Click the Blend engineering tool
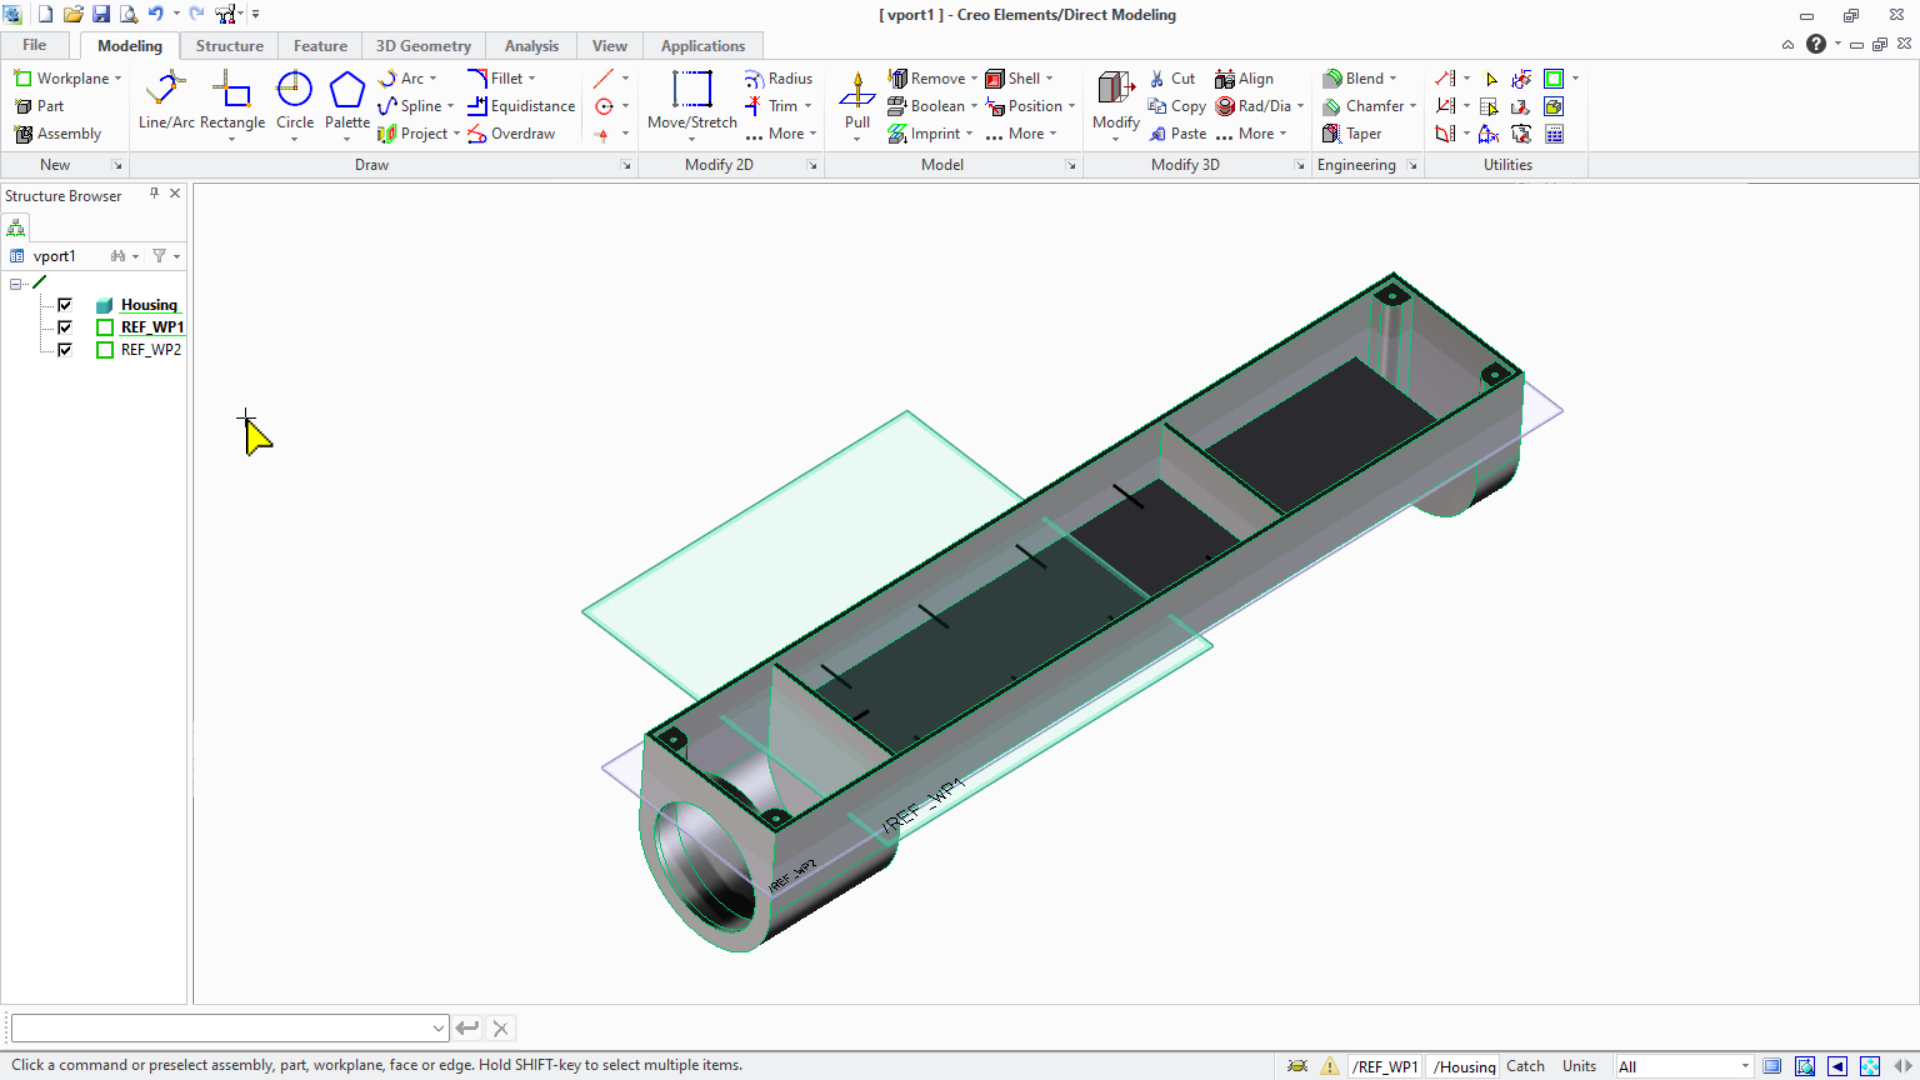This screenshot has width=1920, height=1080. (x=1354, y=78)
